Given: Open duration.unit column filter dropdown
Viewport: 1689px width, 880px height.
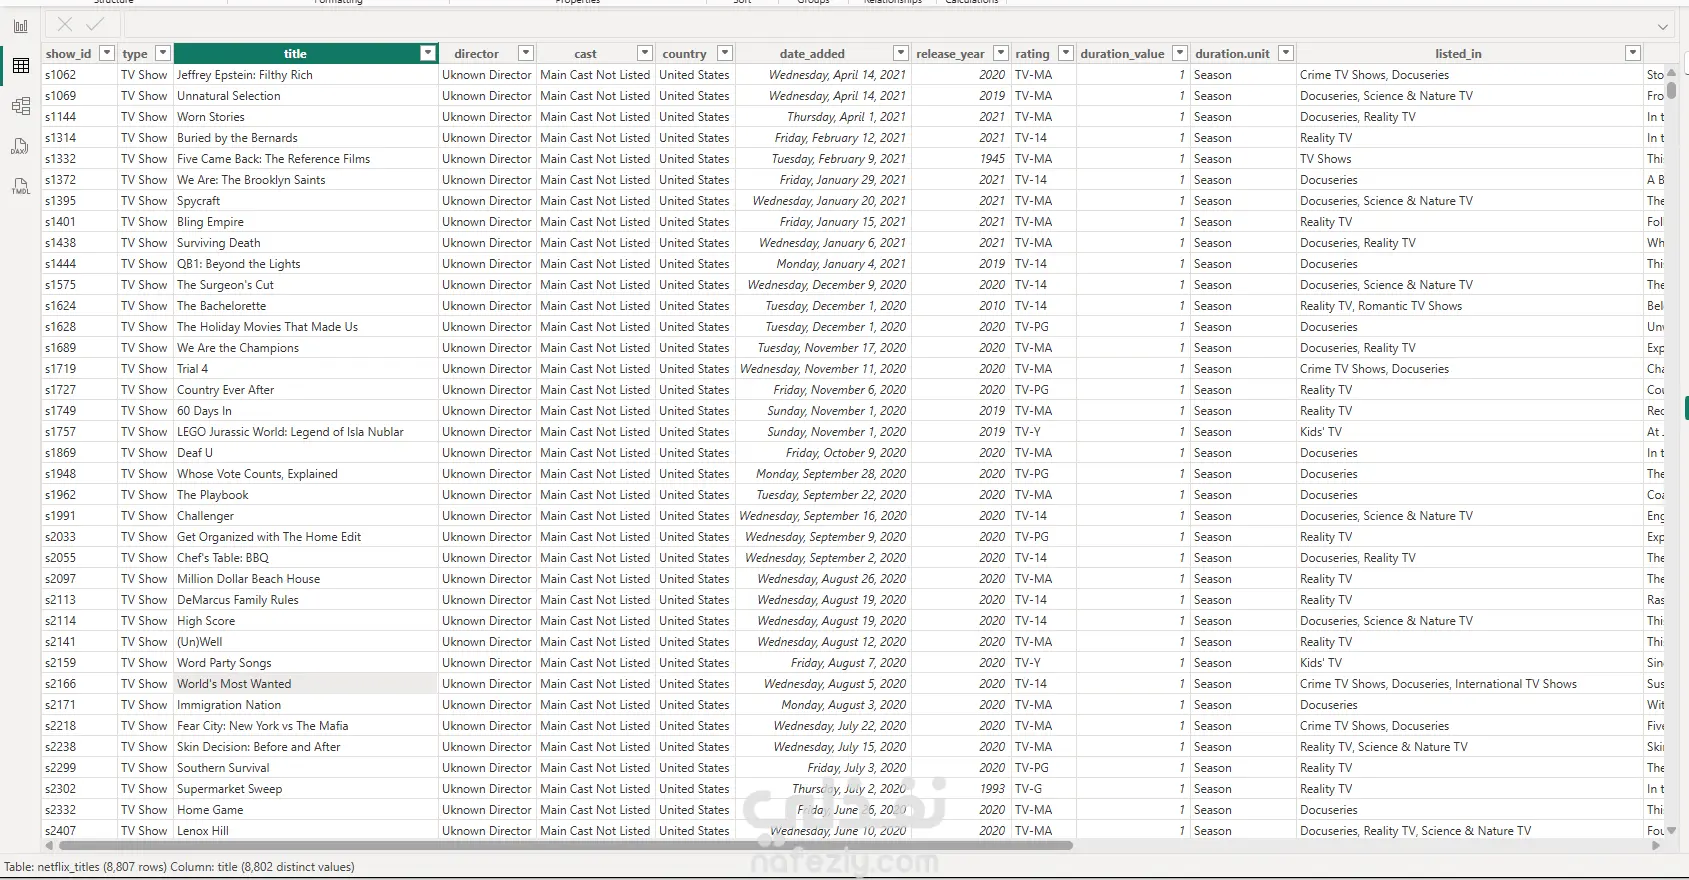Looking at the screenshot, I should coord(1286,53).
